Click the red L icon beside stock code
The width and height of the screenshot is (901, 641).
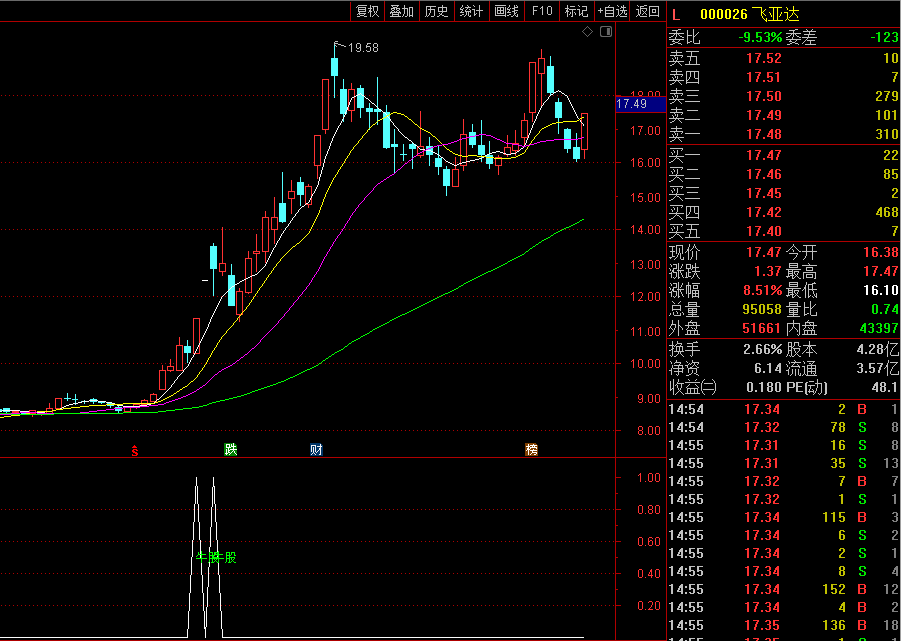[x=676, y=14]
